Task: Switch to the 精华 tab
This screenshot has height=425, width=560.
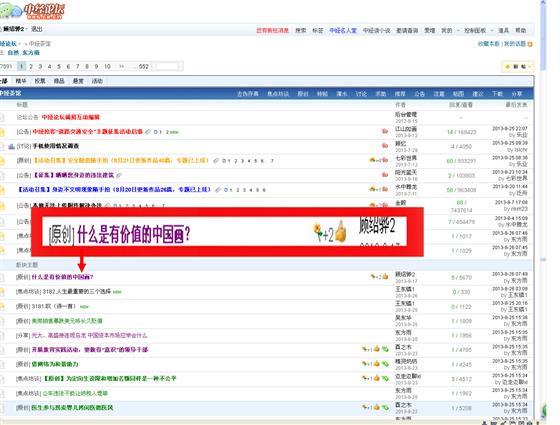Action: click(x=21, y=81)
